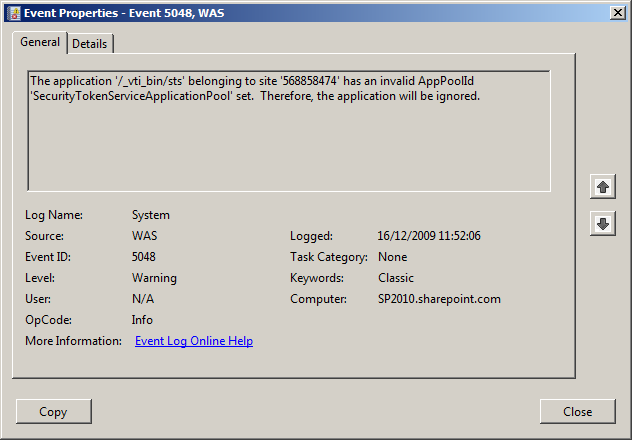Click the Close button at bottom right
This screenshot has height=440, width=632.
pos(577,411)
